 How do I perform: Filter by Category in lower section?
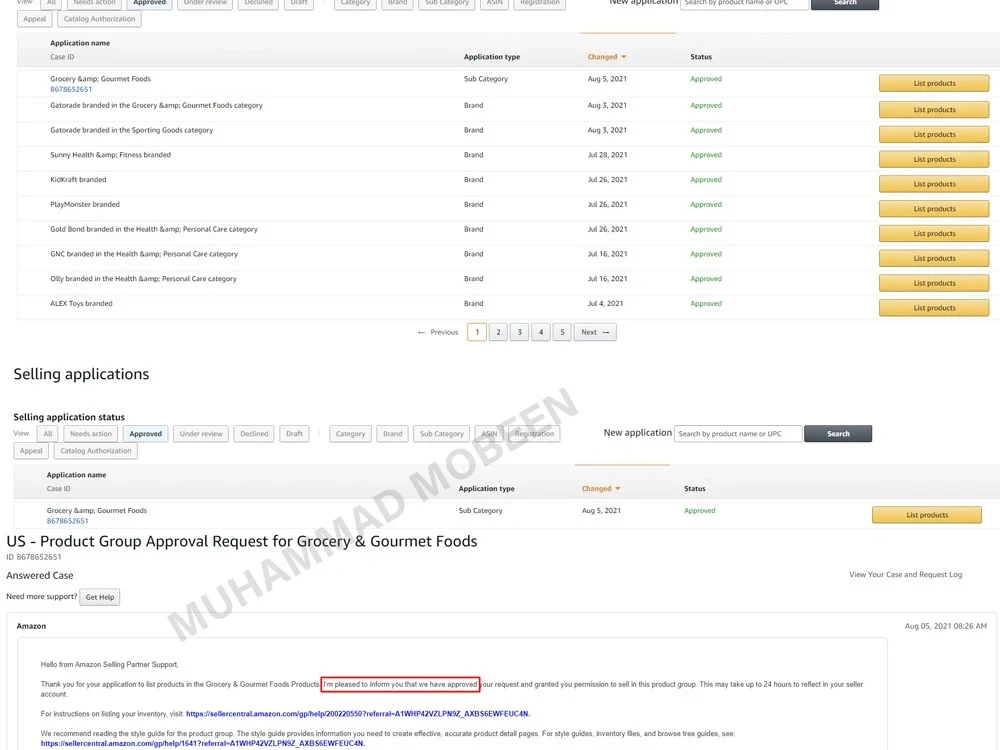click(x=350, y=434)
